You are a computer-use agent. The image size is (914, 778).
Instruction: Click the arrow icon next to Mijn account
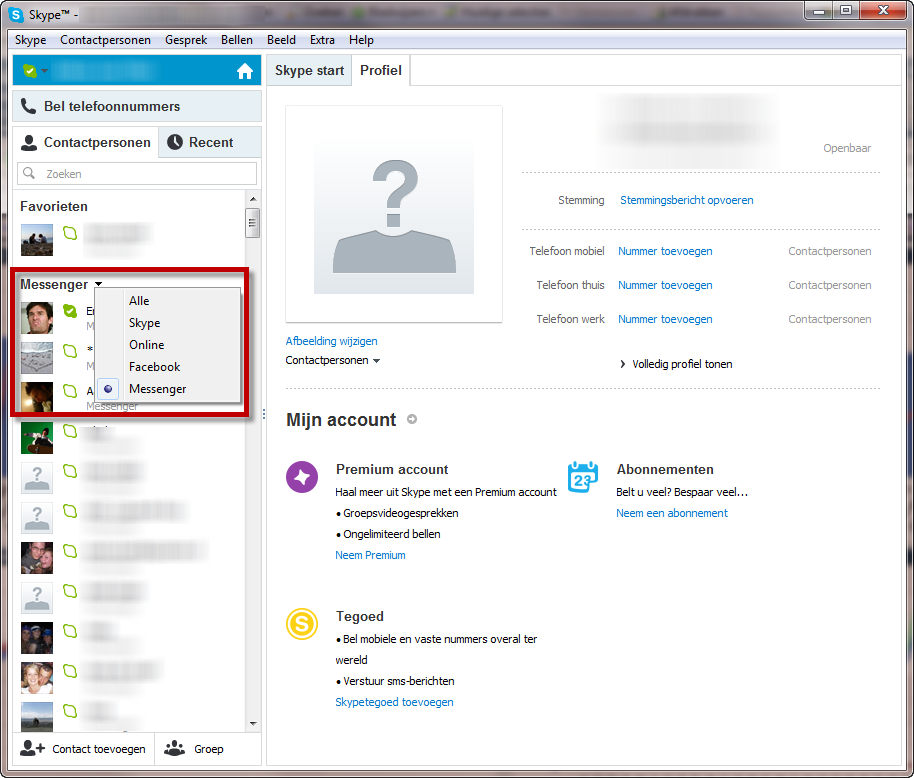pyautogui.click(x=412, y=419)
